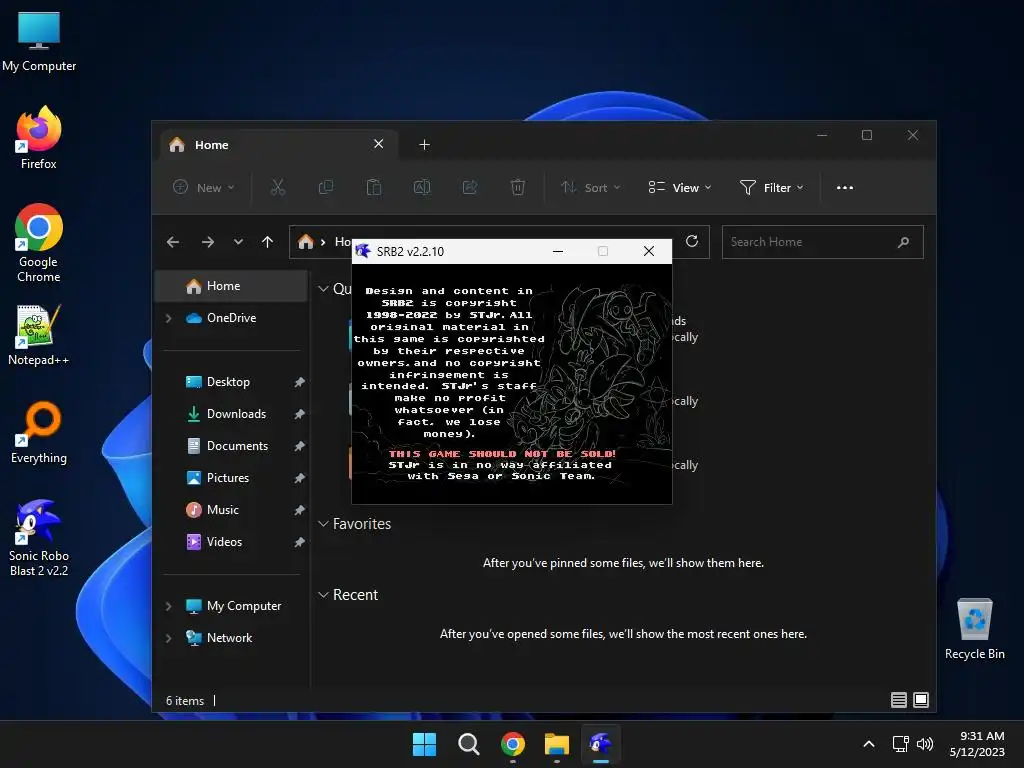This screenshot has width=1024, height=768.
Task: Open the Windows Start menu
Action: click(x=424, y=744)
